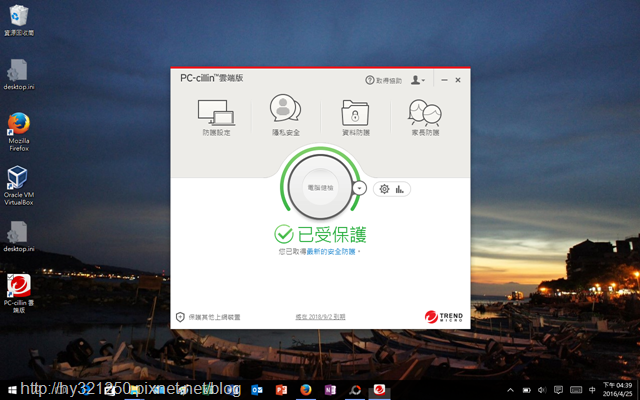Open PowerPoint from the taskbar

point(281,390)
